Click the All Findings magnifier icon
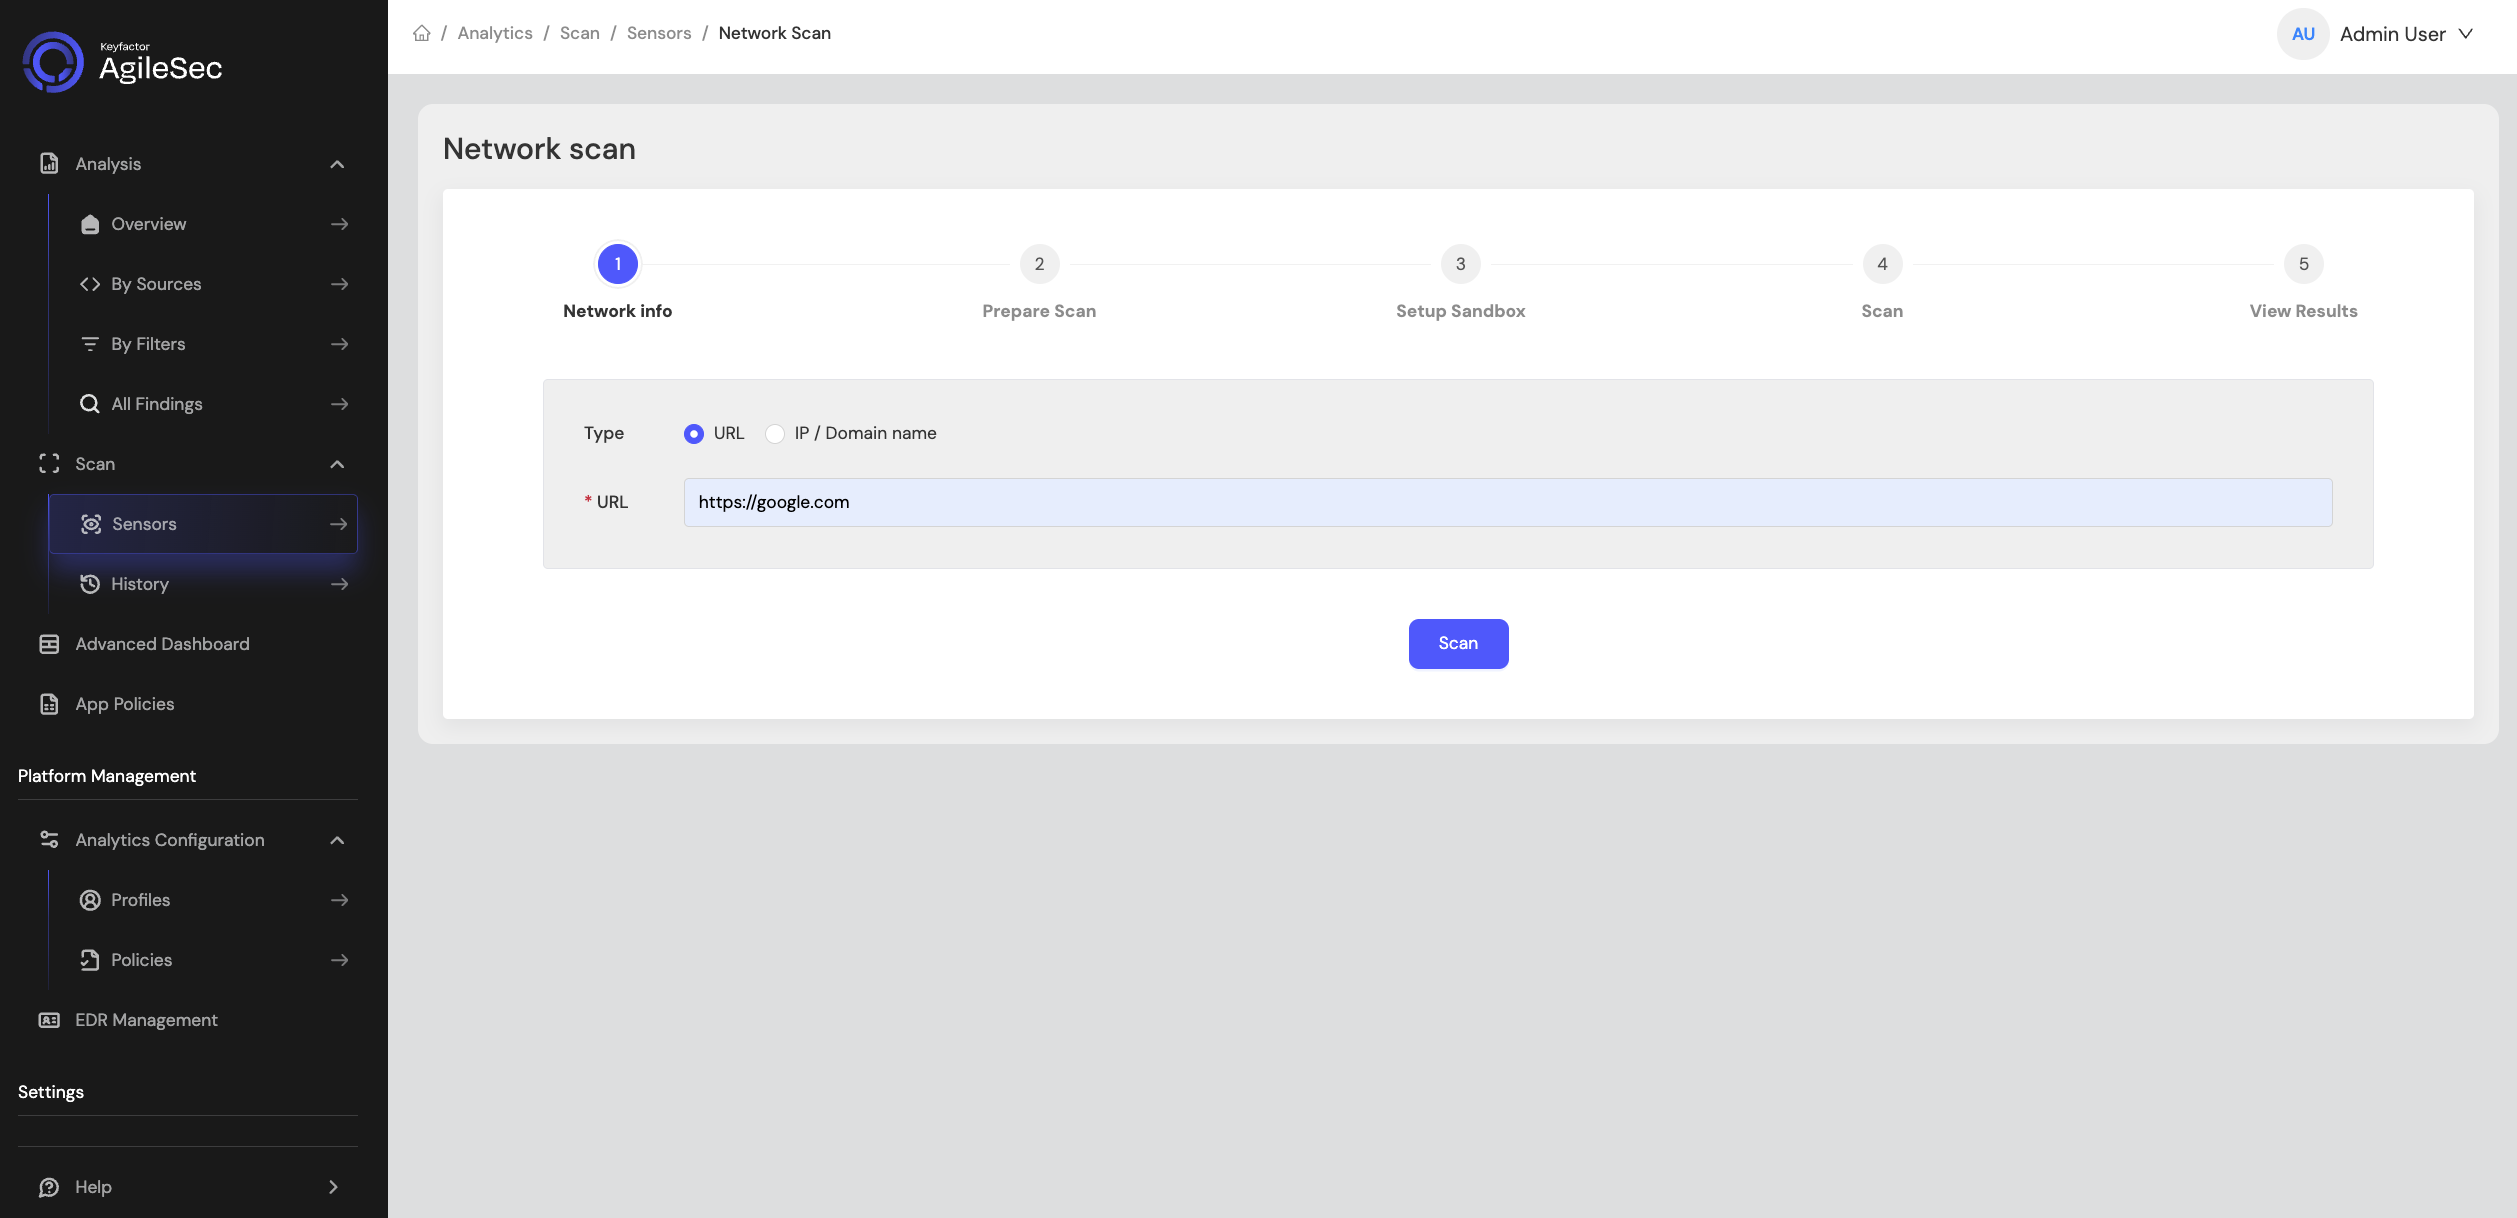 90,404
